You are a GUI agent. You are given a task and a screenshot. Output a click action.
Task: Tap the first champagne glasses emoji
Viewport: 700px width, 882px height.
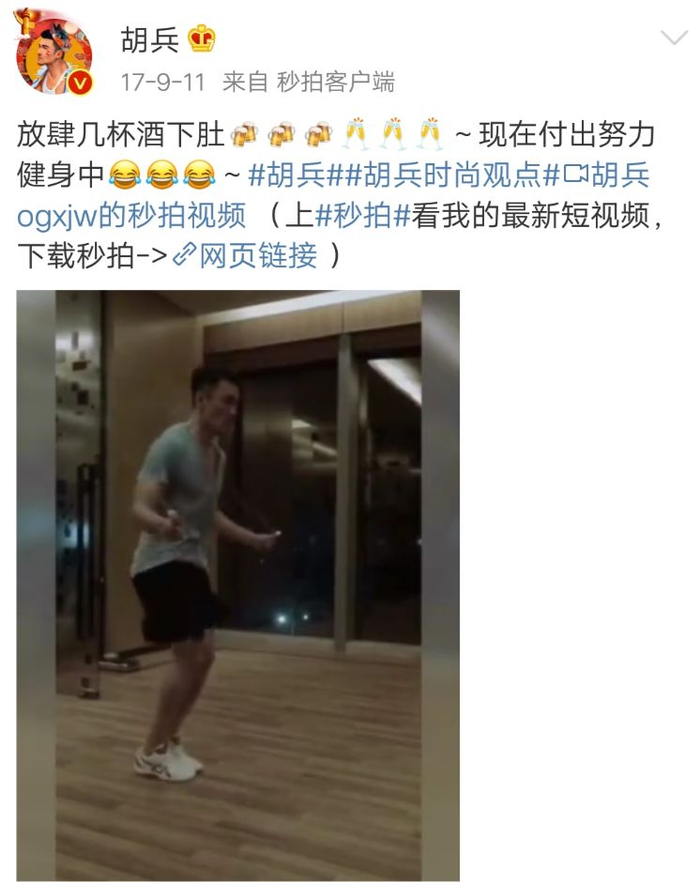pyautogui.click(x=356, y=134)
